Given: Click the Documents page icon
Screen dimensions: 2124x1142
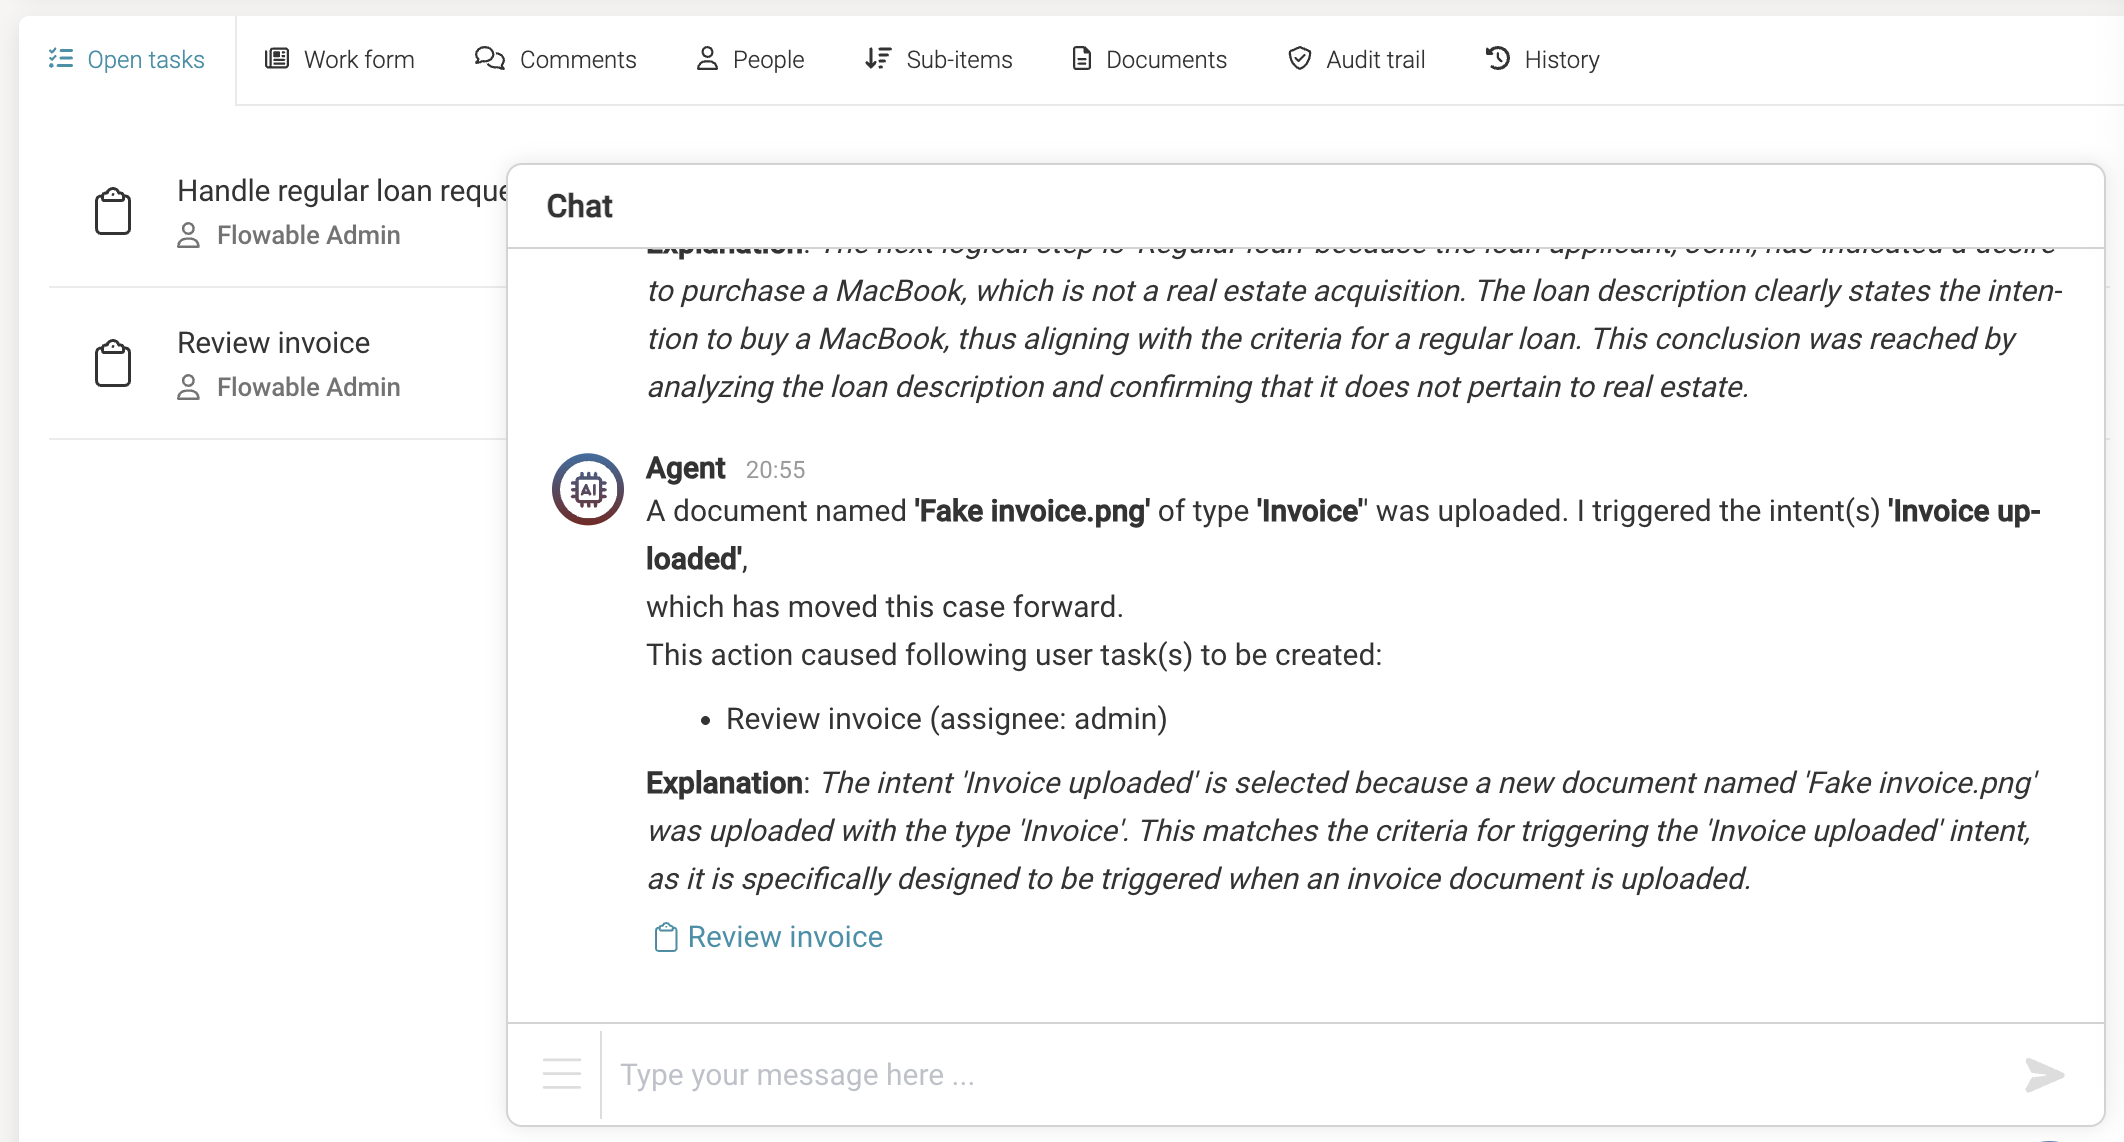Looking at the screenshot, I should (1081, 59).
